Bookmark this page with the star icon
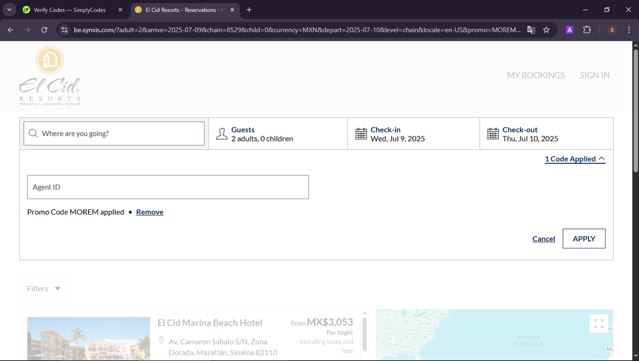The height and width of the screenshot is (361, 639). coord(546,30)
